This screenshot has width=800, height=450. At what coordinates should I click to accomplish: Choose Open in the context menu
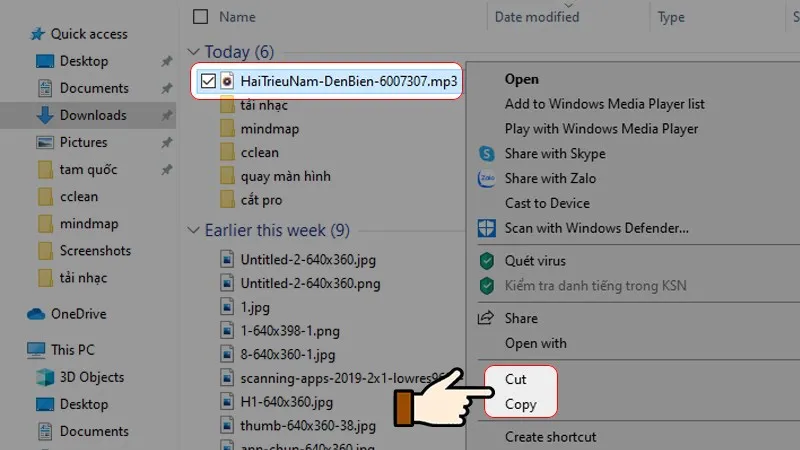coord(521,79)
